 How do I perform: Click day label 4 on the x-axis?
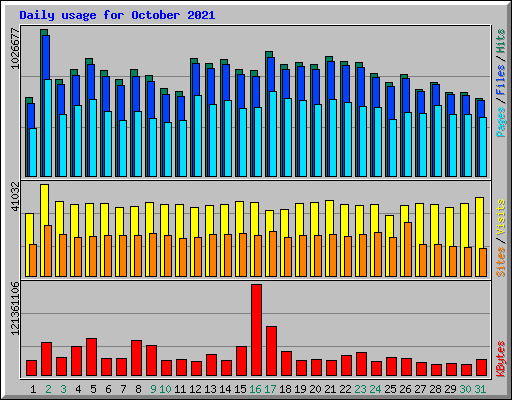pyautogui.click(x=78, y=389)
